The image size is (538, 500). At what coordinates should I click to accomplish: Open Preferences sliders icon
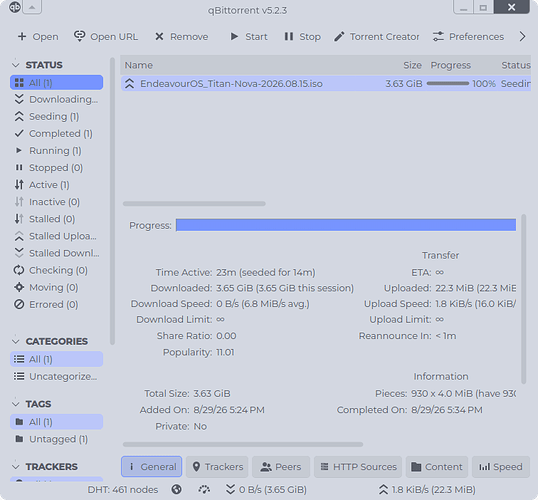(x=438, y=36)
